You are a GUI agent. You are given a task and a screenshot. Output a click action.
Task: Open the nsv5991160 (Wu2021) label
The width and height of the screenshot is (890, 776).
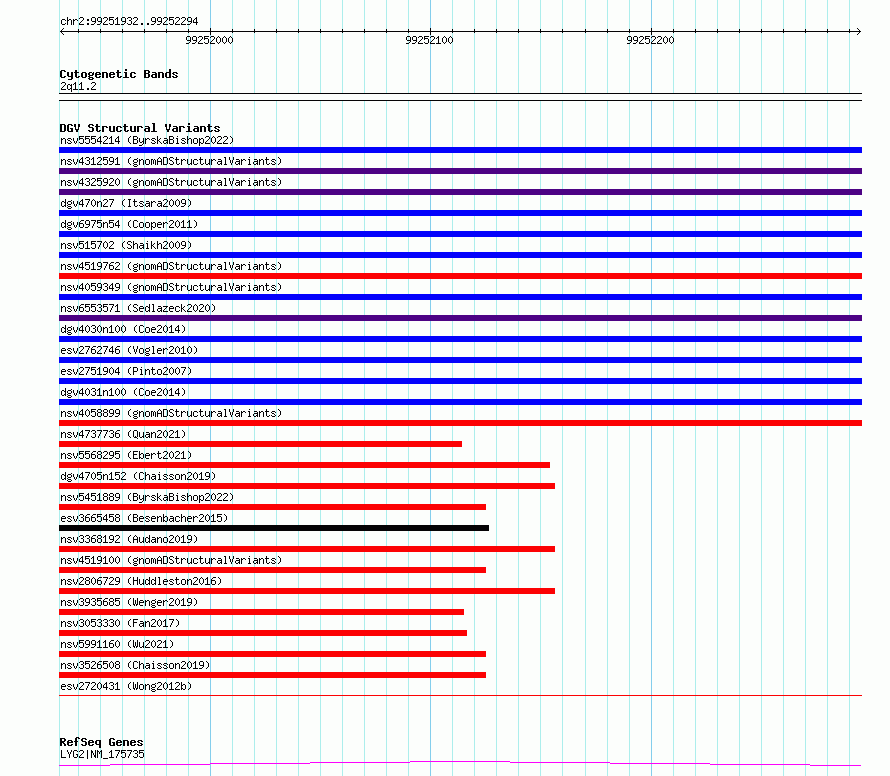(117, 644)
